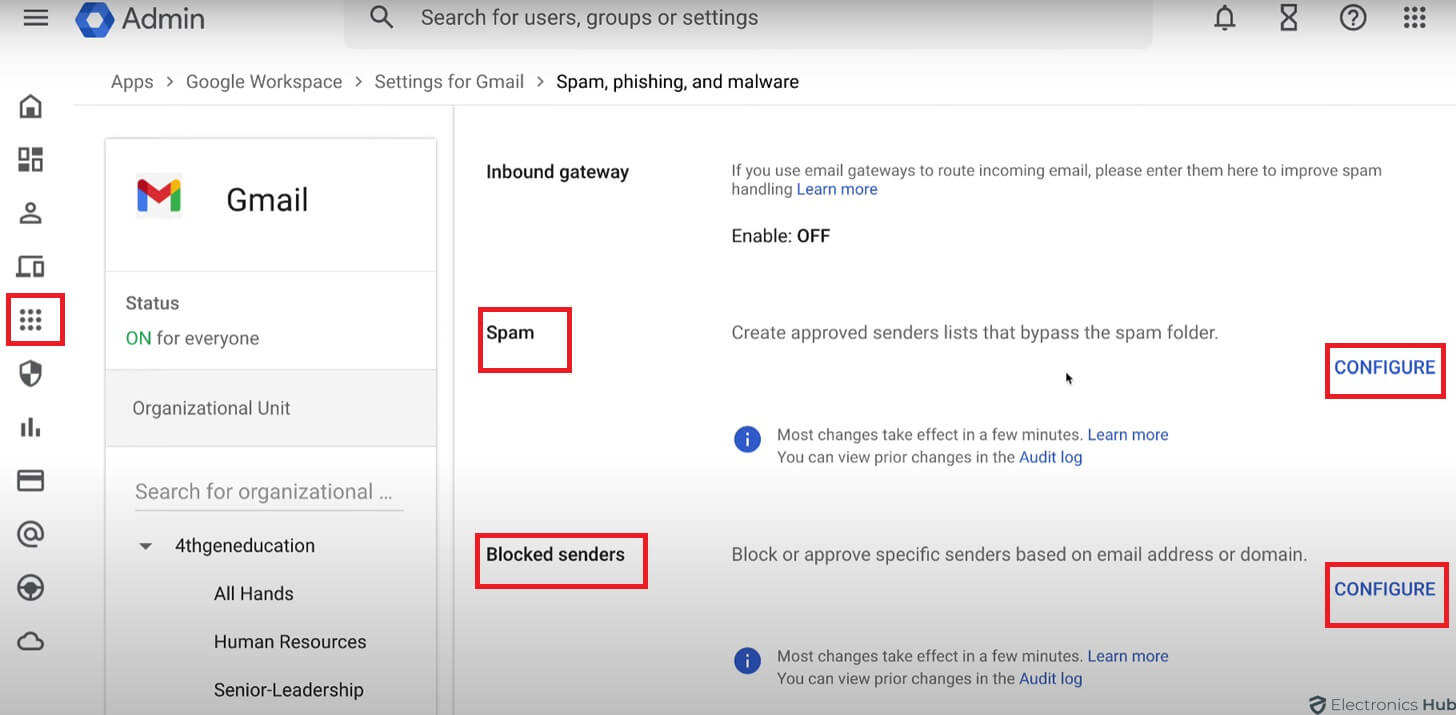The height and width of the screenshot is (715, 1456).
Task: Open the Security shield icon in sidebar
Action: pos(31,374)
